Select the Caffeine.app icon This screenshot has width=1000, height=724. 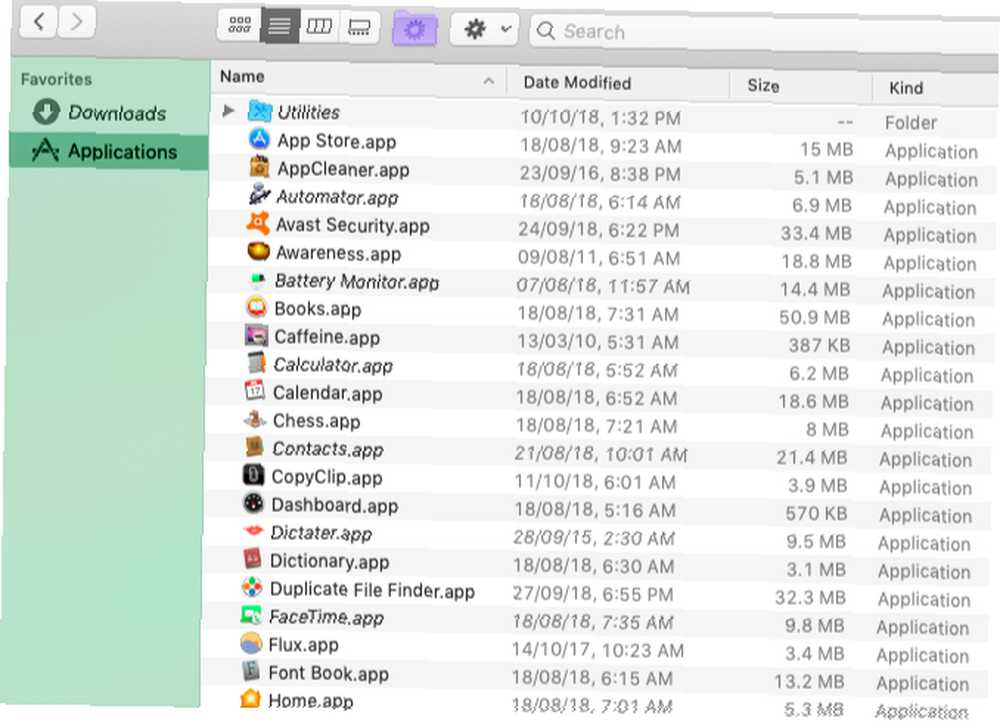(256, 335)
